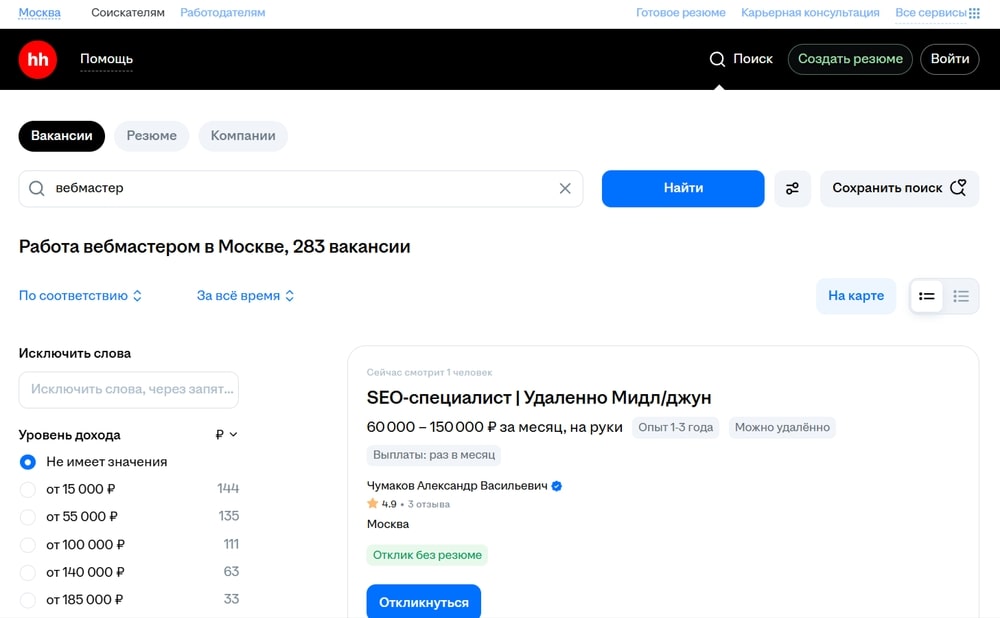This screenshot has width=1000, height=618.
Task: Clear the search query with X icon
Action: point(565,188)
